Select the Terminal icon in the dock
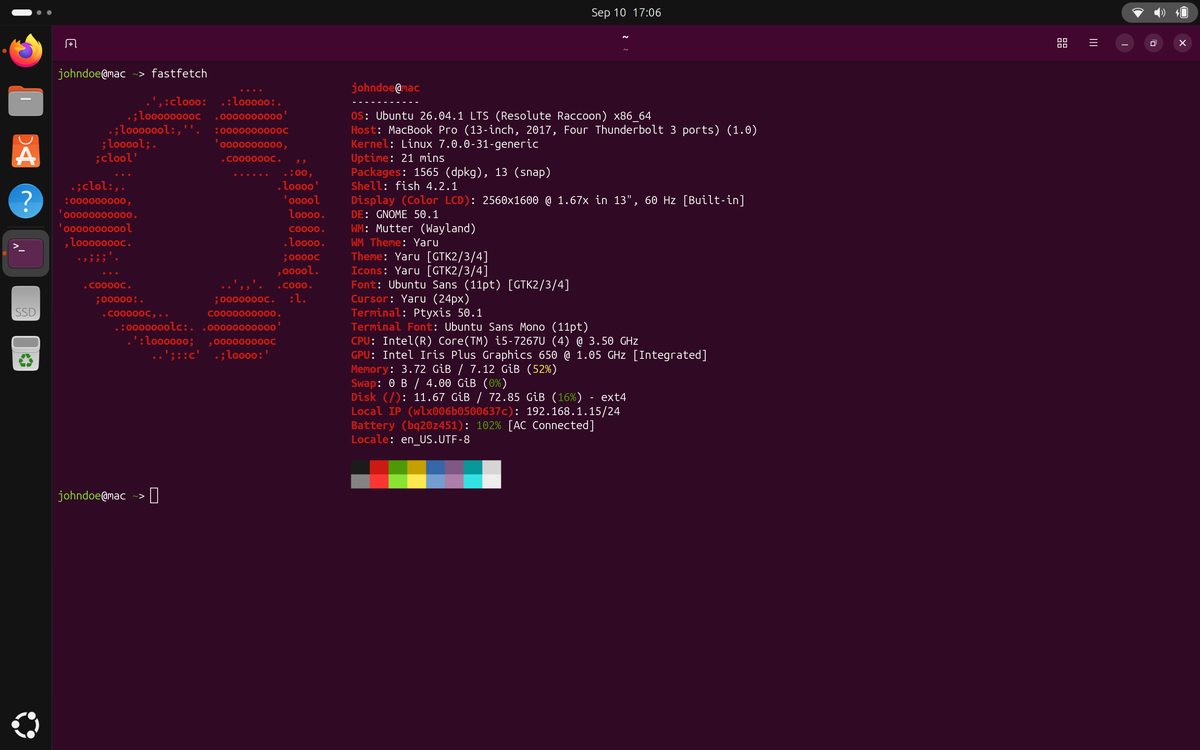This screenshot has height=750, width=1200. tap(26, 252)
